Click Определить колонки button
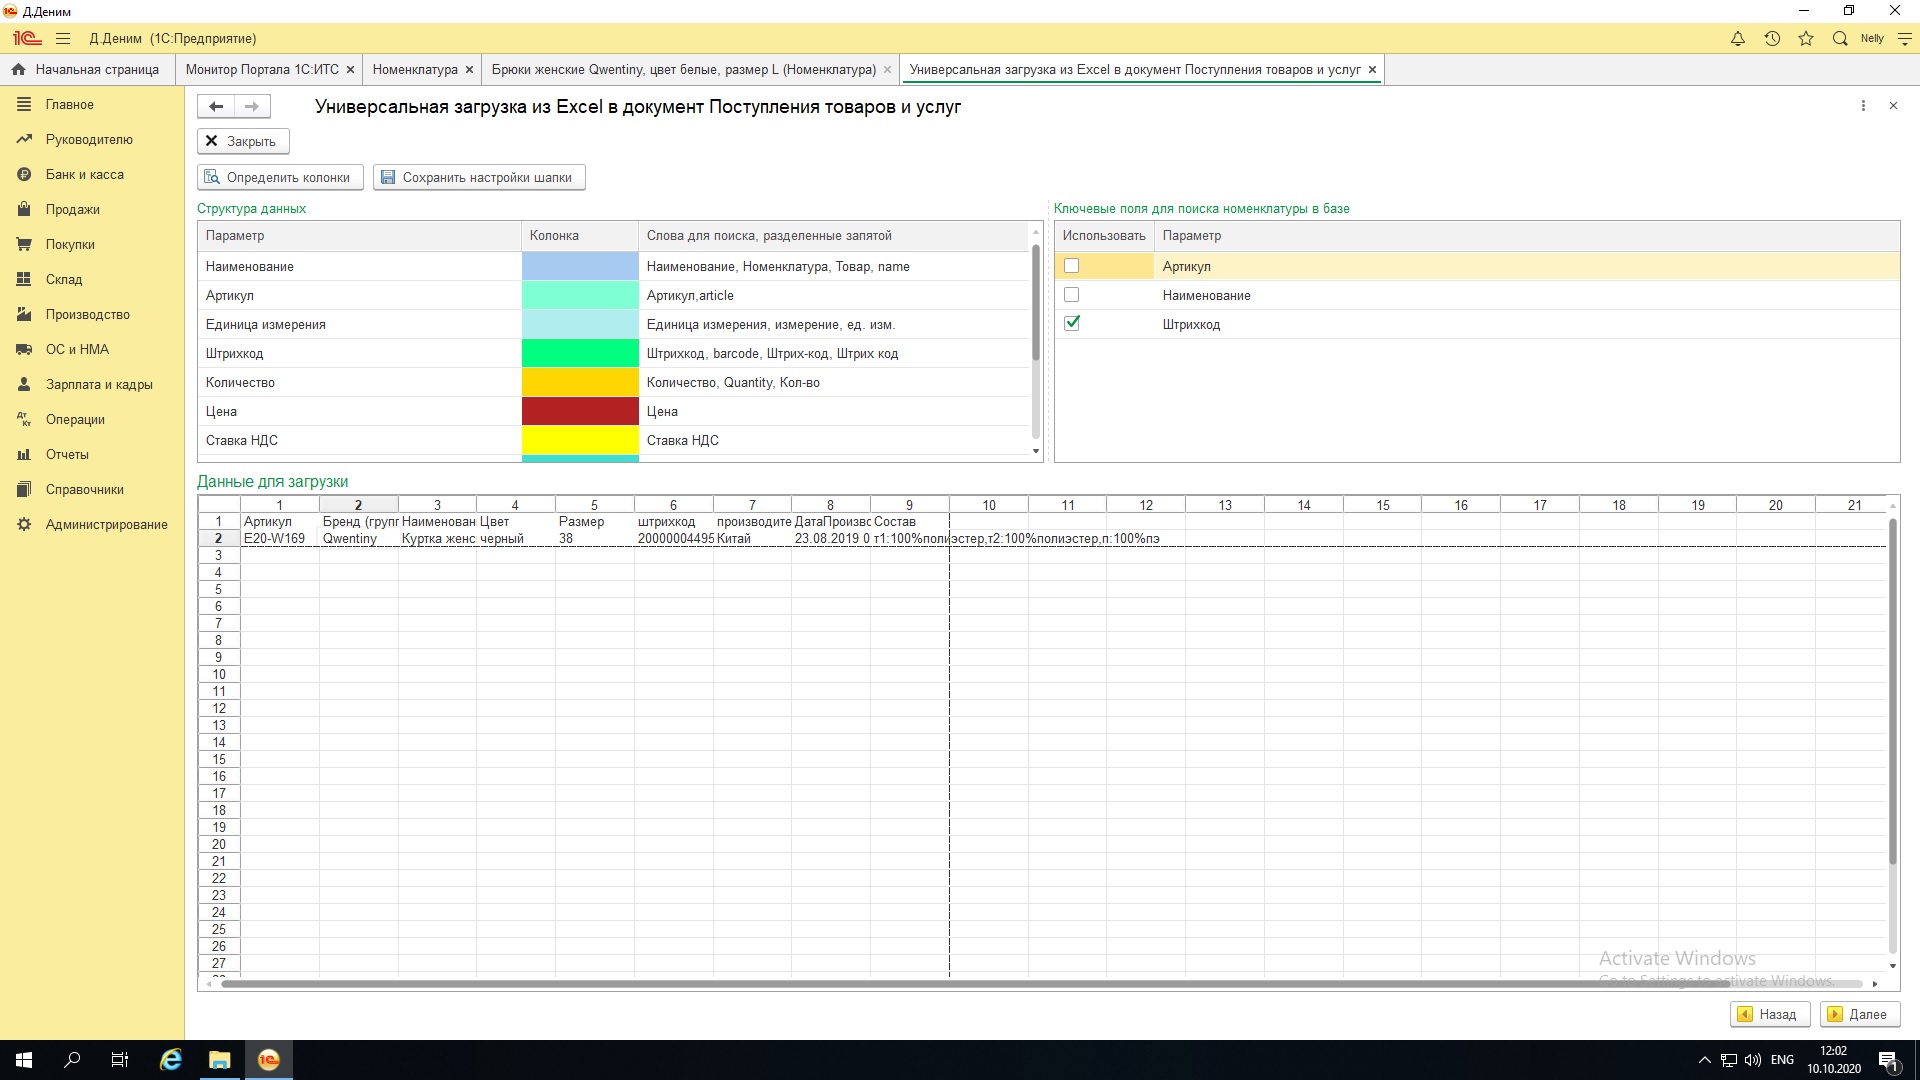The image size is (1920, 1080). (x=279, y=177)
